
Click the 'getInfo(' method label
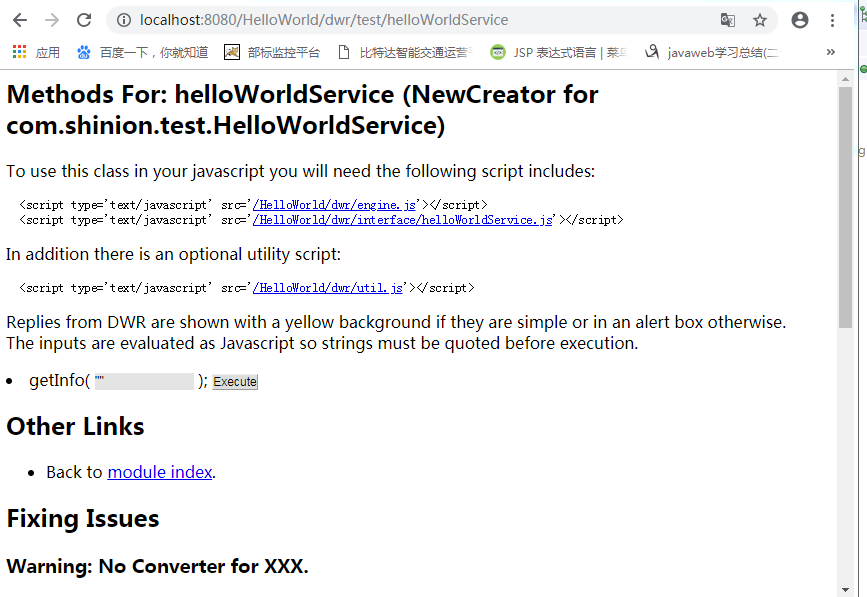[x=59, y=381]
